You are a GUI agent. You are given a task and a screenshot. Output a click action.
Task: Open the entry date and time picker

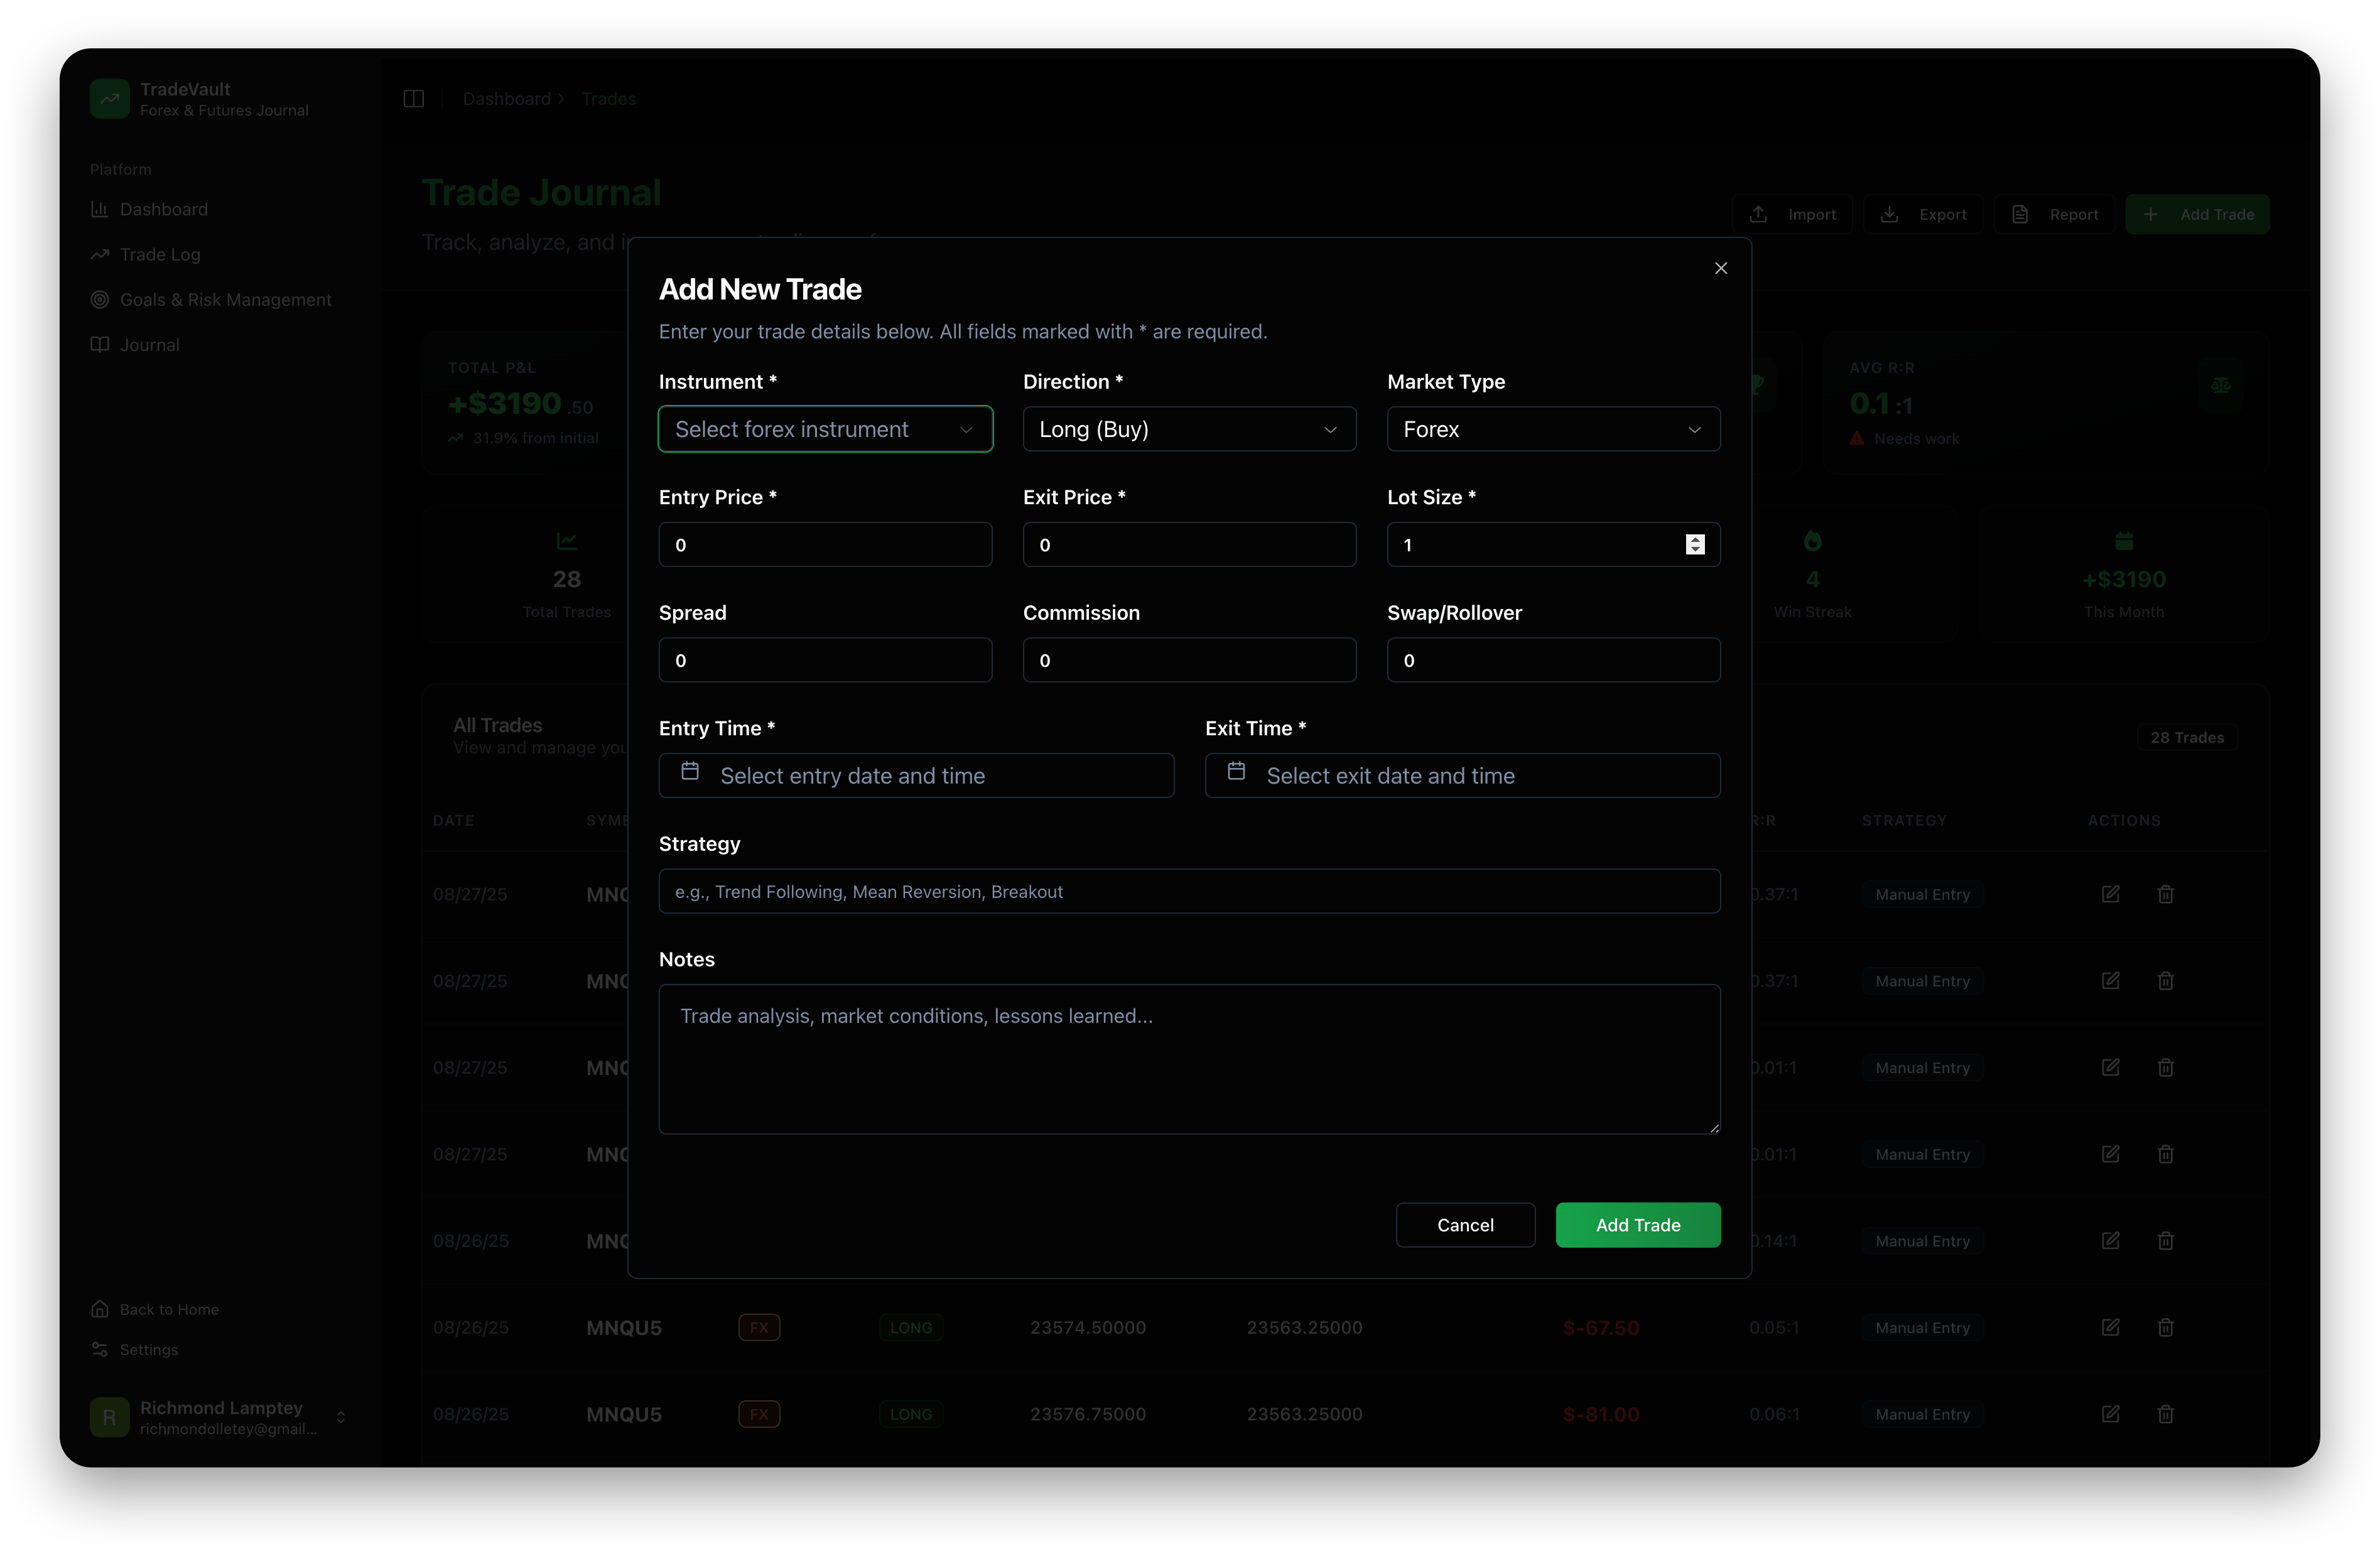coord(916,776)
